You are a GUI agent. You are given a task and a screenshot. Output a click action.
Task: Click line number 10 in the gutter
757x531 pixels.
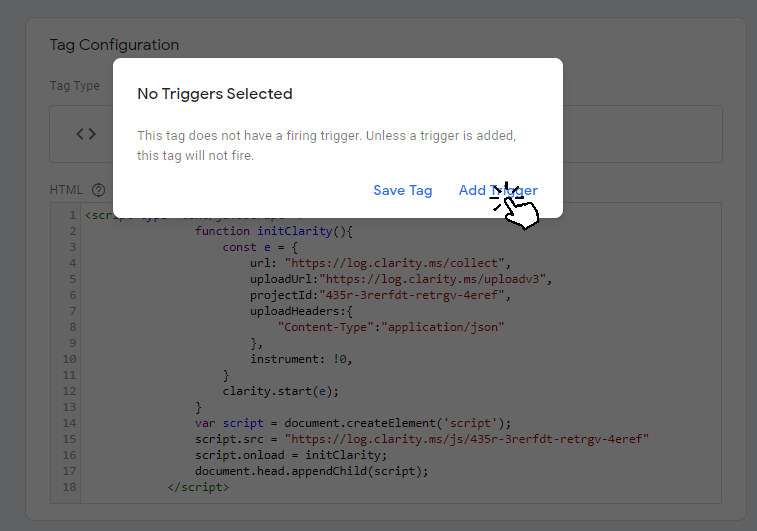tap(70, 359)
